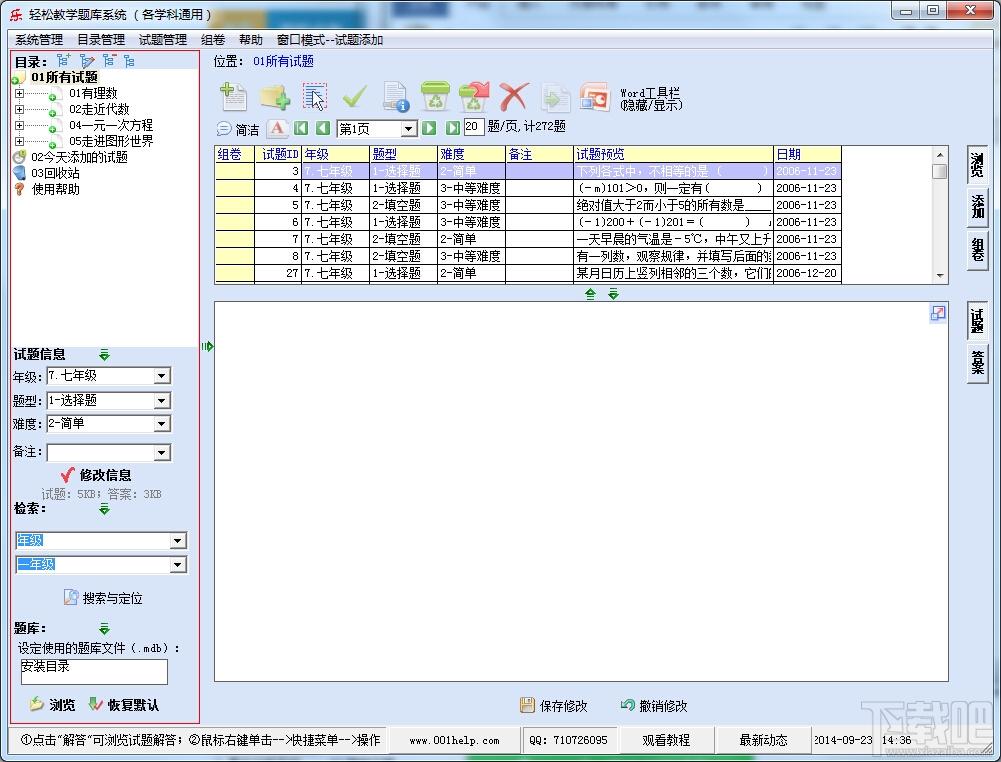Click the font 'A' icon near 简洁
This screenshot has width=1001, height=762.
(x=277, y=128)
